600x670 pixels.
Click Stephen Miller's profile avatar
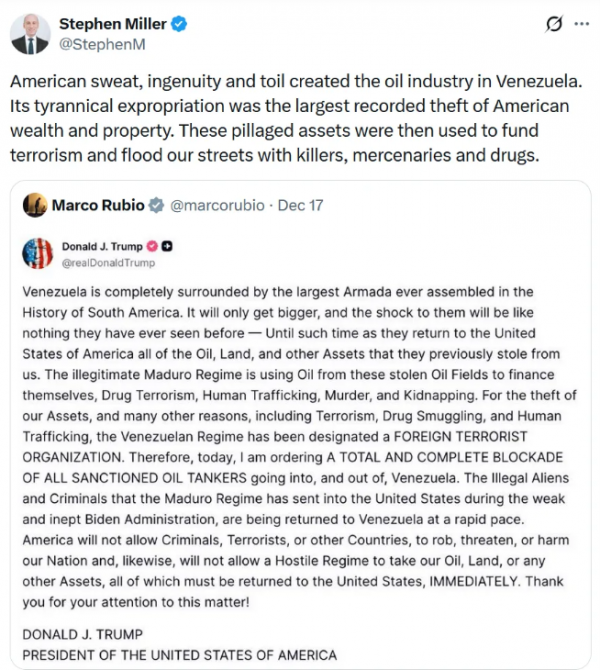coord(31,33)
